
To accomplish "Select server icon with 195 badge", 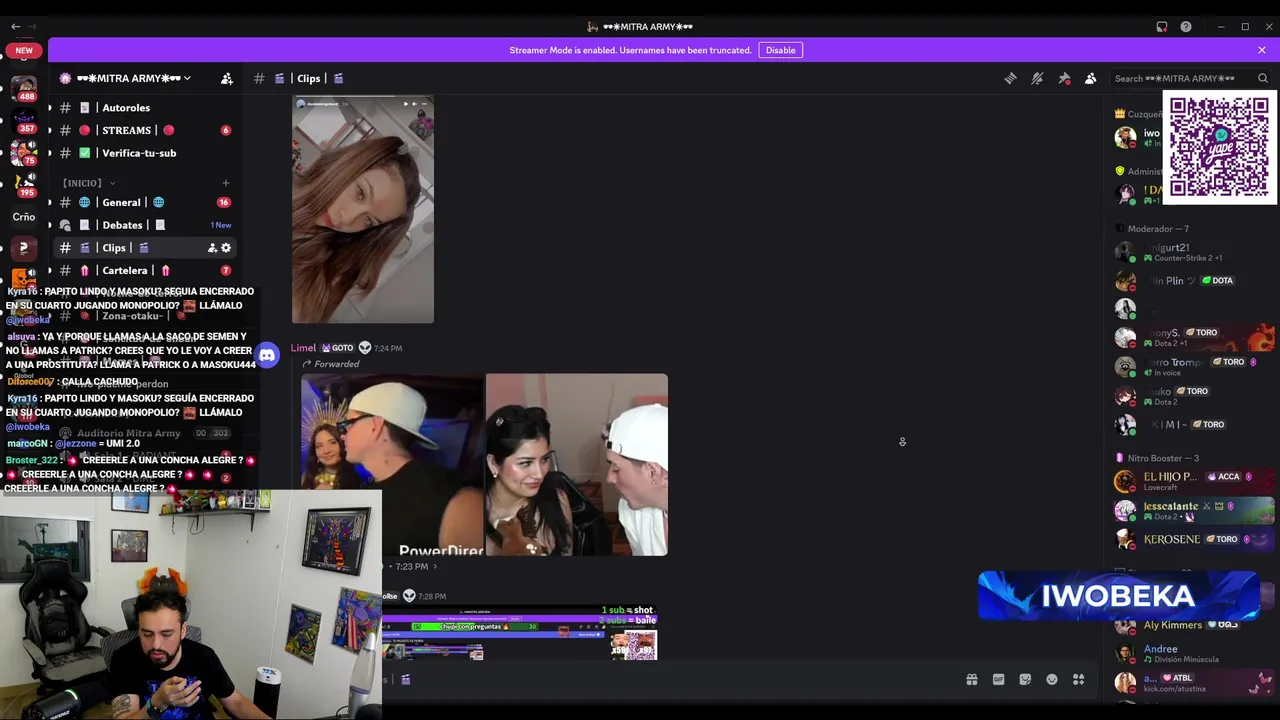I will (x=24, y=185).
